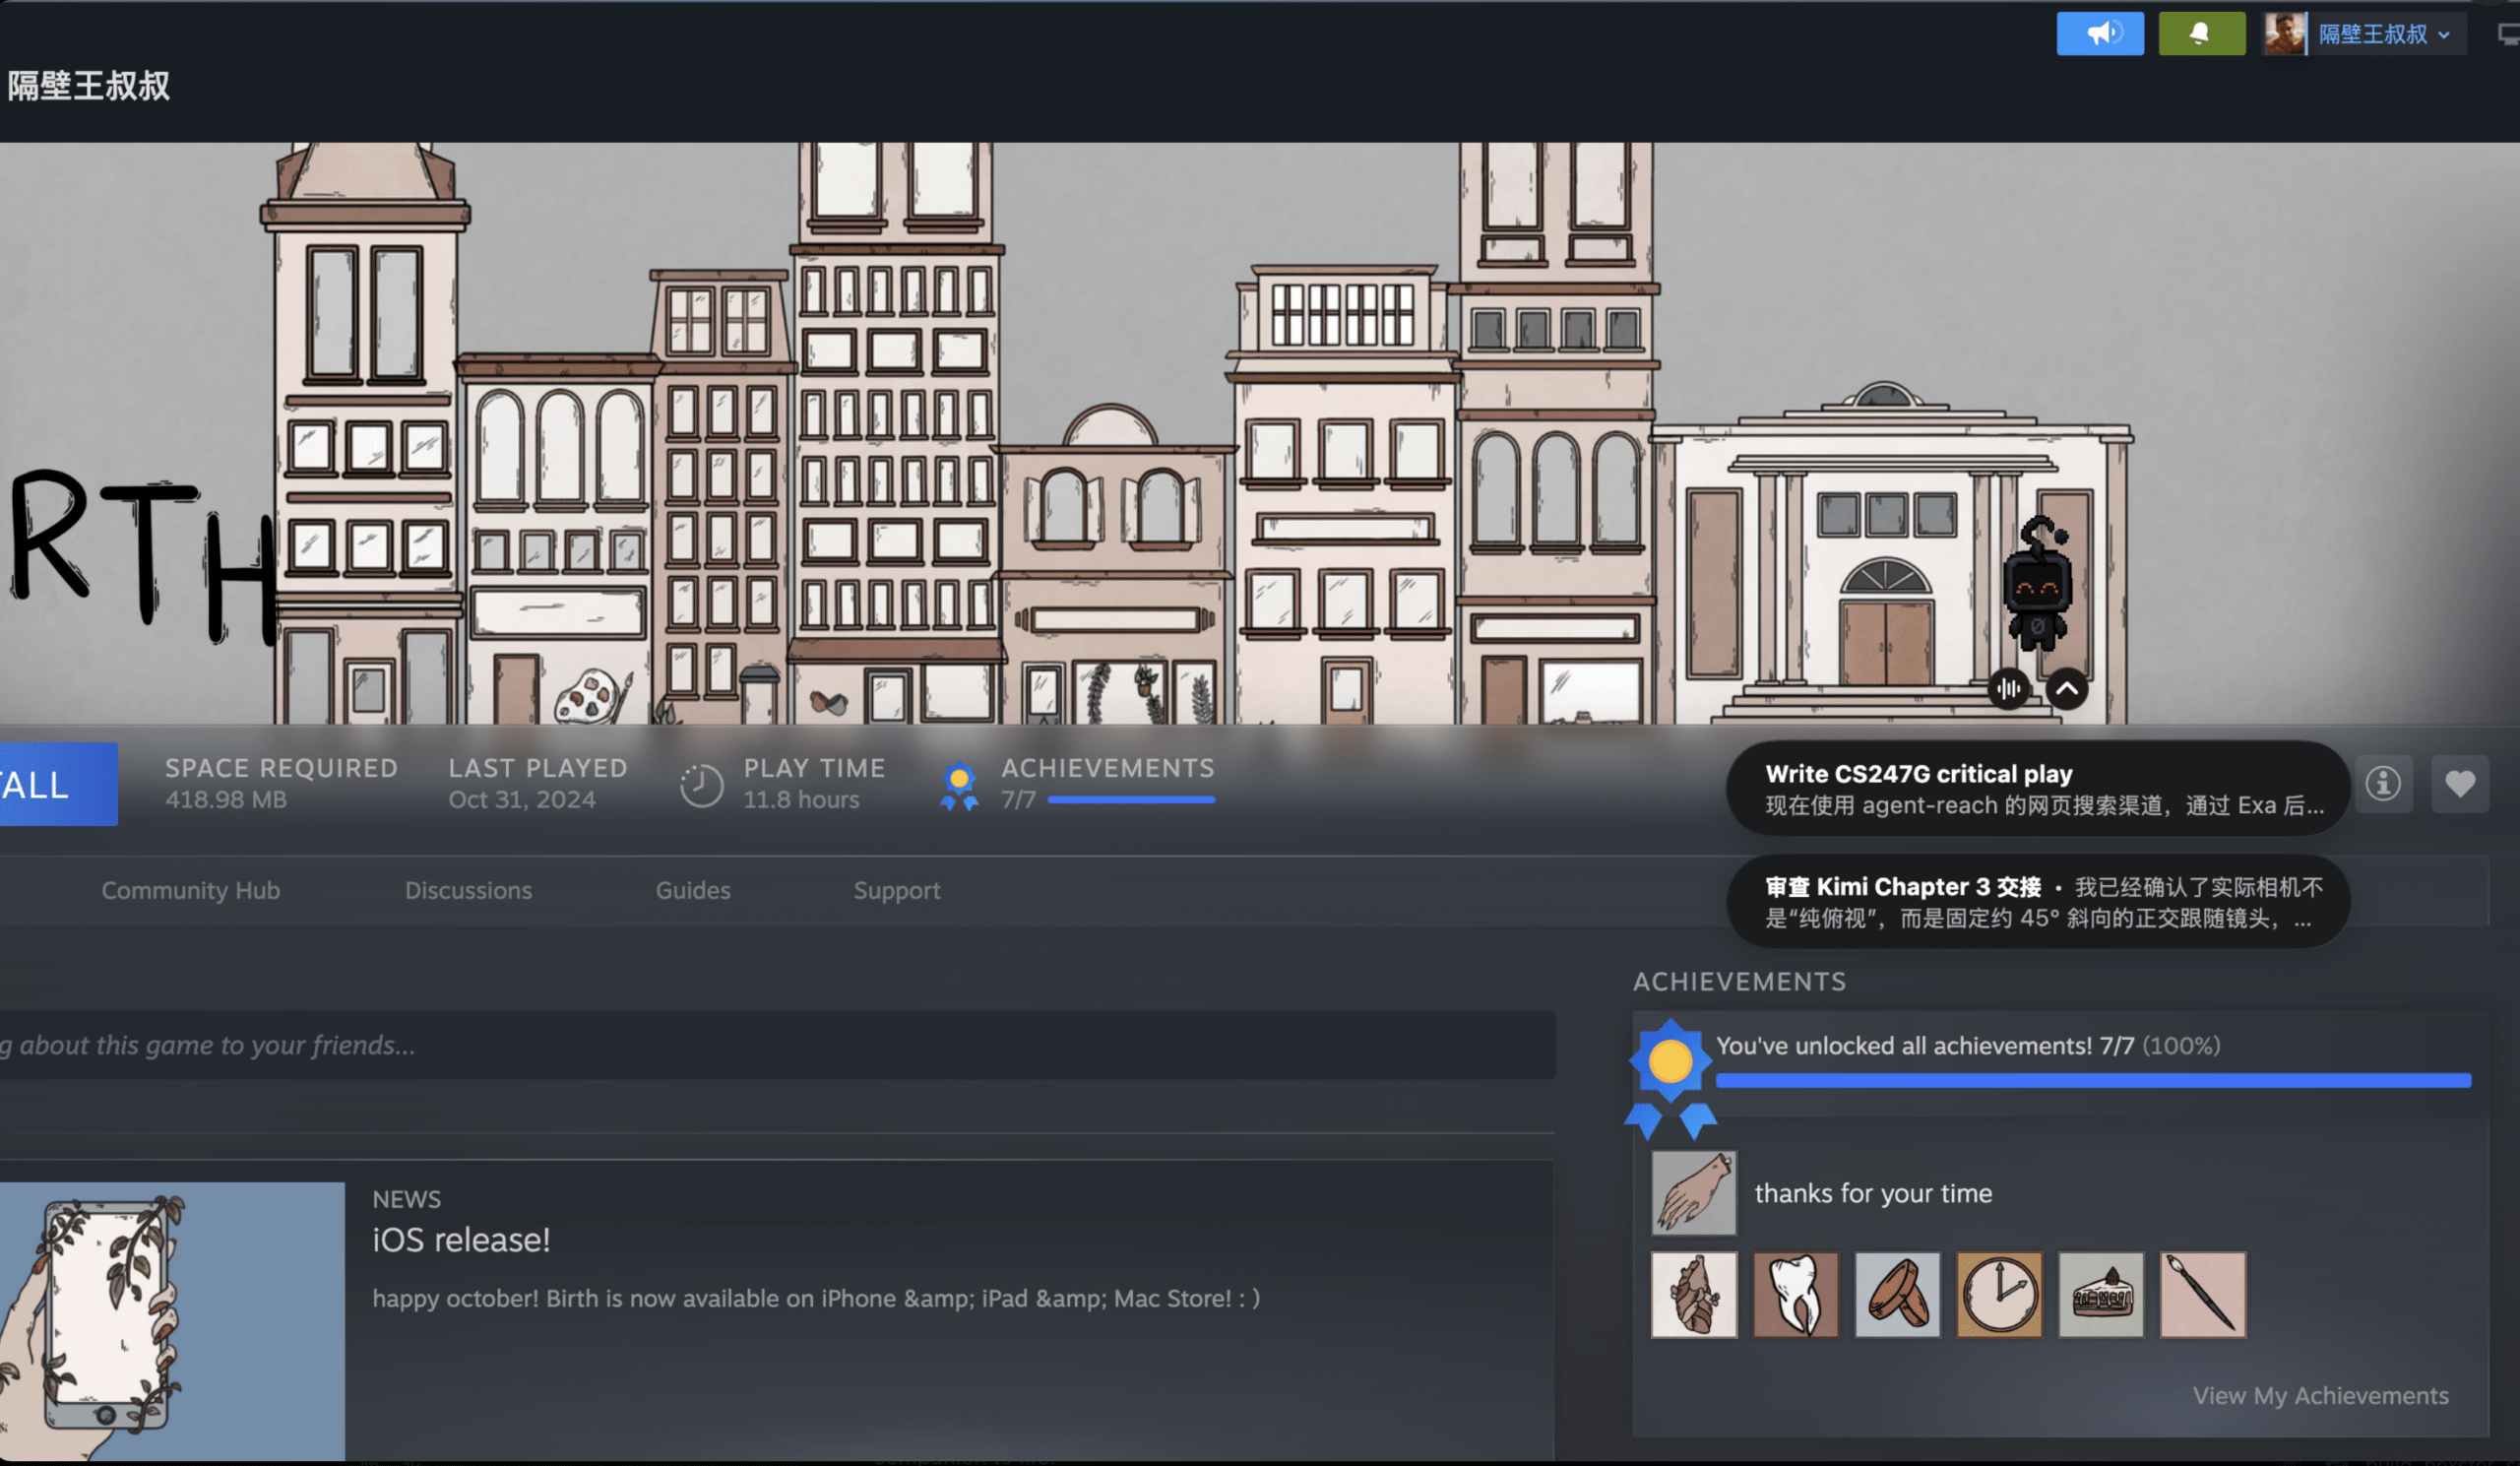The height and width of the screenshot is (1466, 2520).
Task: Open View My Achievements link
Action: 2321,1396
